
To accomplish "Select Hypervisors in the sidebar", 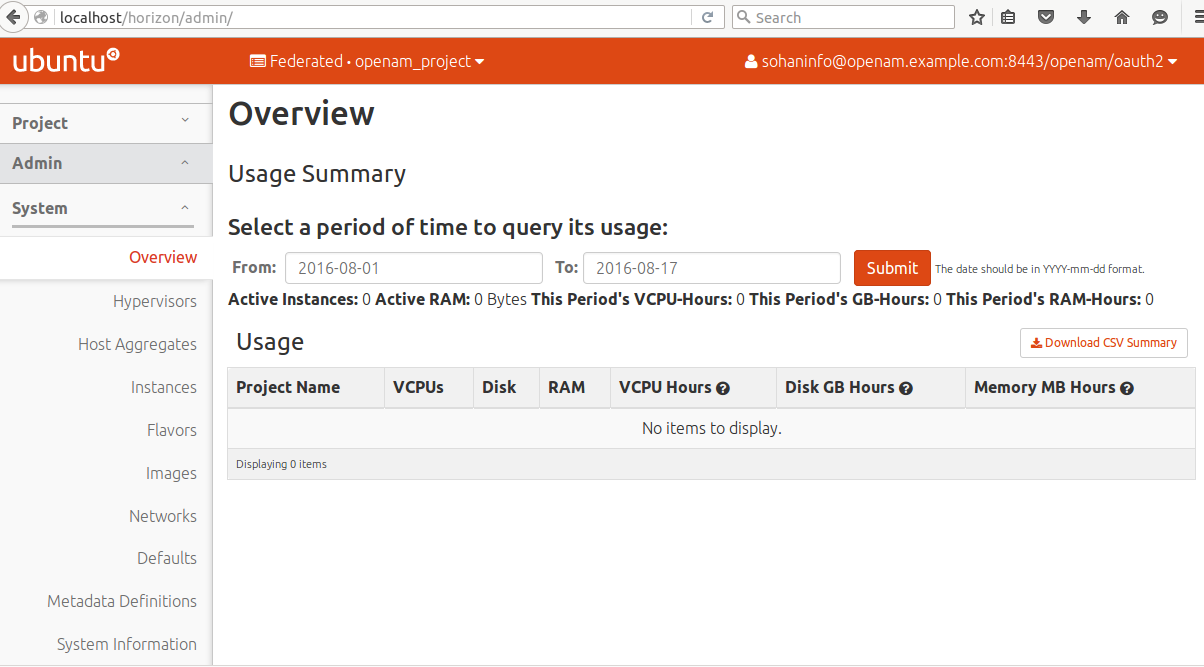I will pyautogui.click(x=154, y=301).
